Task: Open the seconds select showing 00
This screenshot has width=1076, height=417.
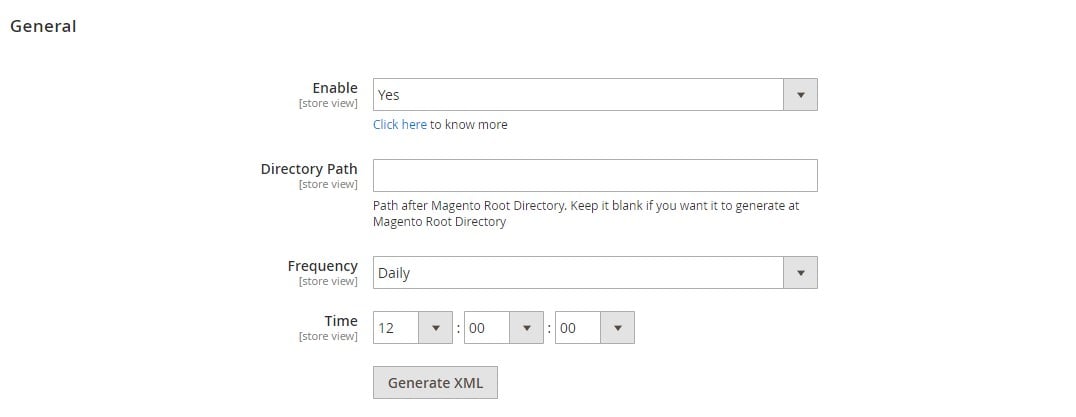Action: (x=595, y=328)
